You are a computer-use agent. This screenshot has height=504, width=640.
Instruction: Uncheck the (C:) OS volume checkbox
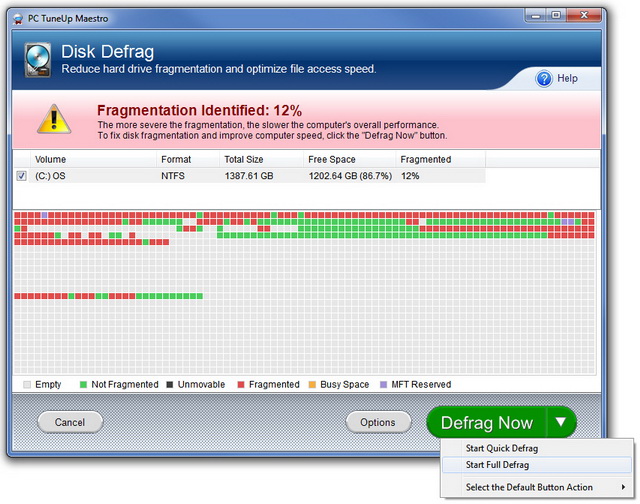coord(22,176)
